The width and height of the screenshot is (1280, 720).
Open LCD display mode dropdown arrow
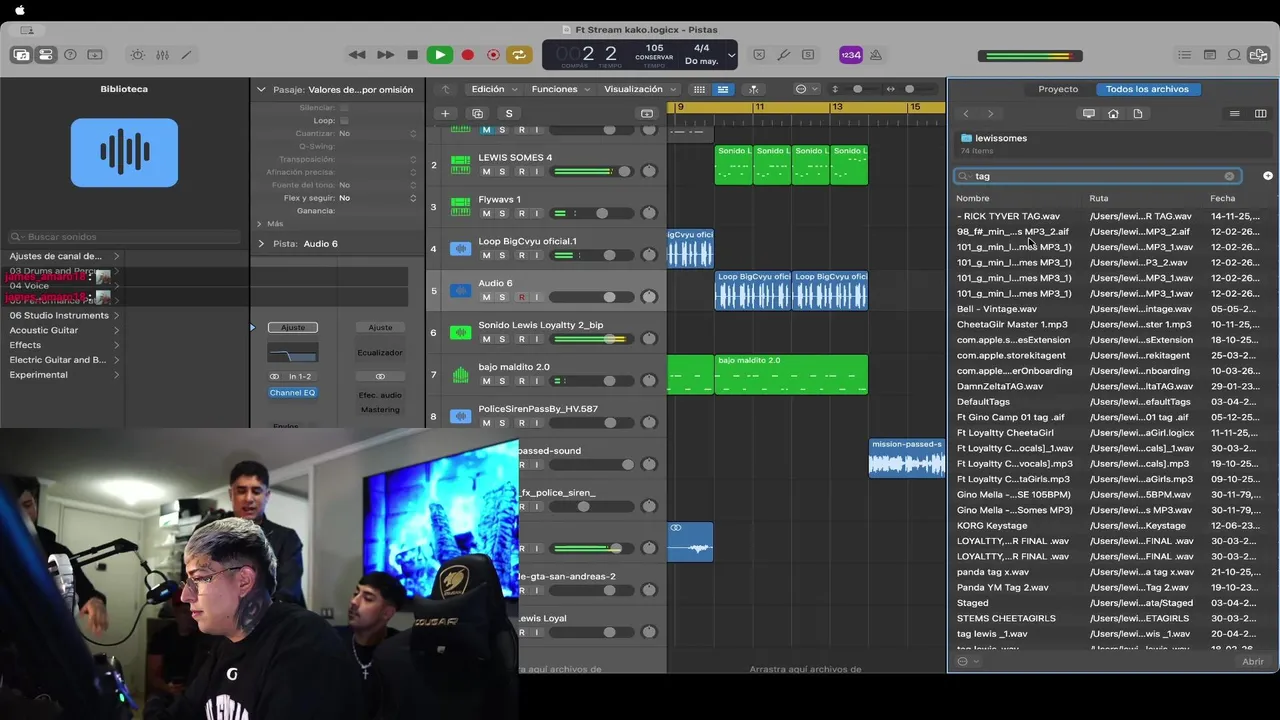click(x=731, y=55)
